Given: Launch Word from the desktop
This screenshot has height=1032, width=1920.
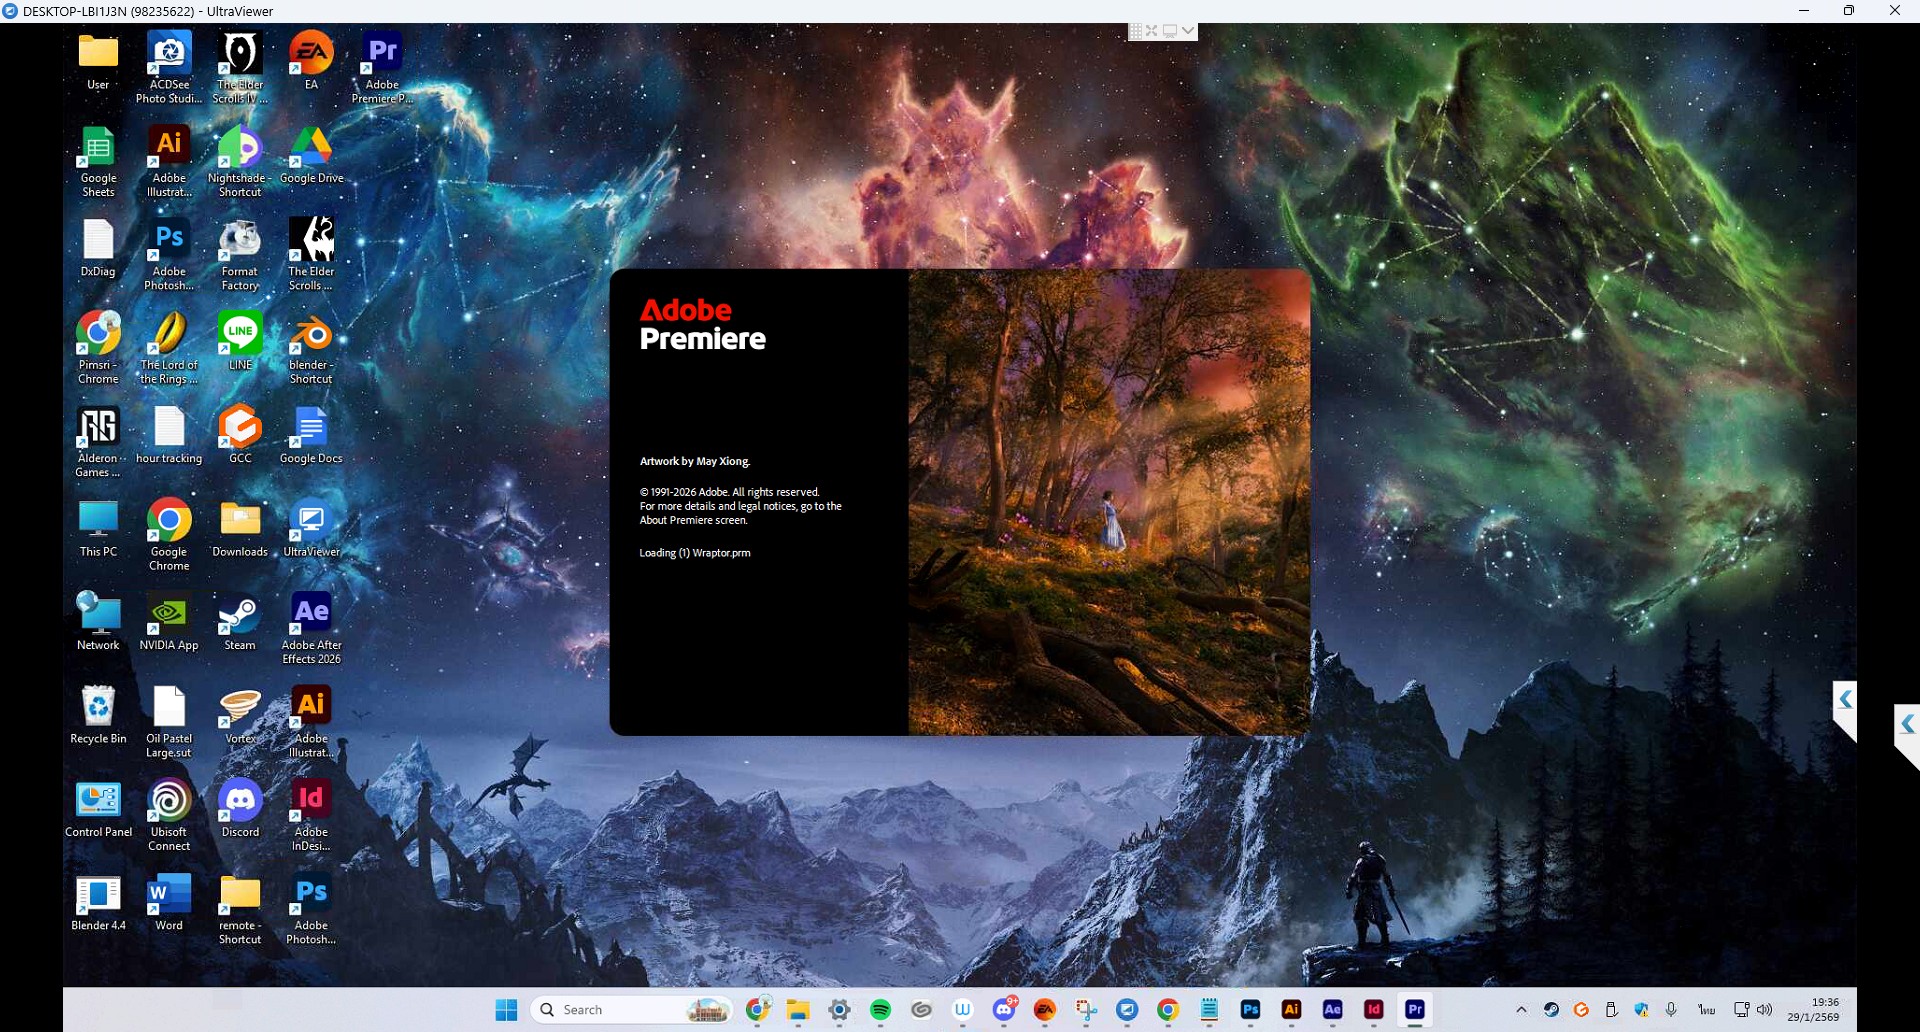Looking at the screenshot, I should point(169,902).
